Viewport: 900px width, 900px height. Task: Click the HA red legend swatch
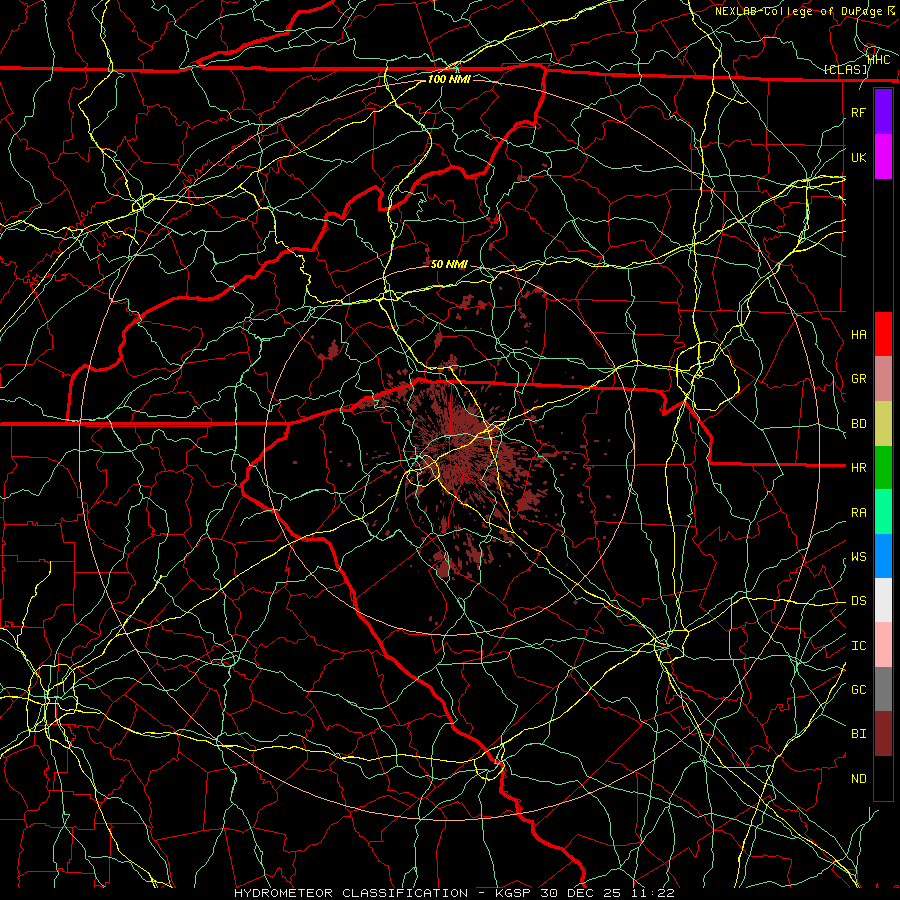[883, 334]
